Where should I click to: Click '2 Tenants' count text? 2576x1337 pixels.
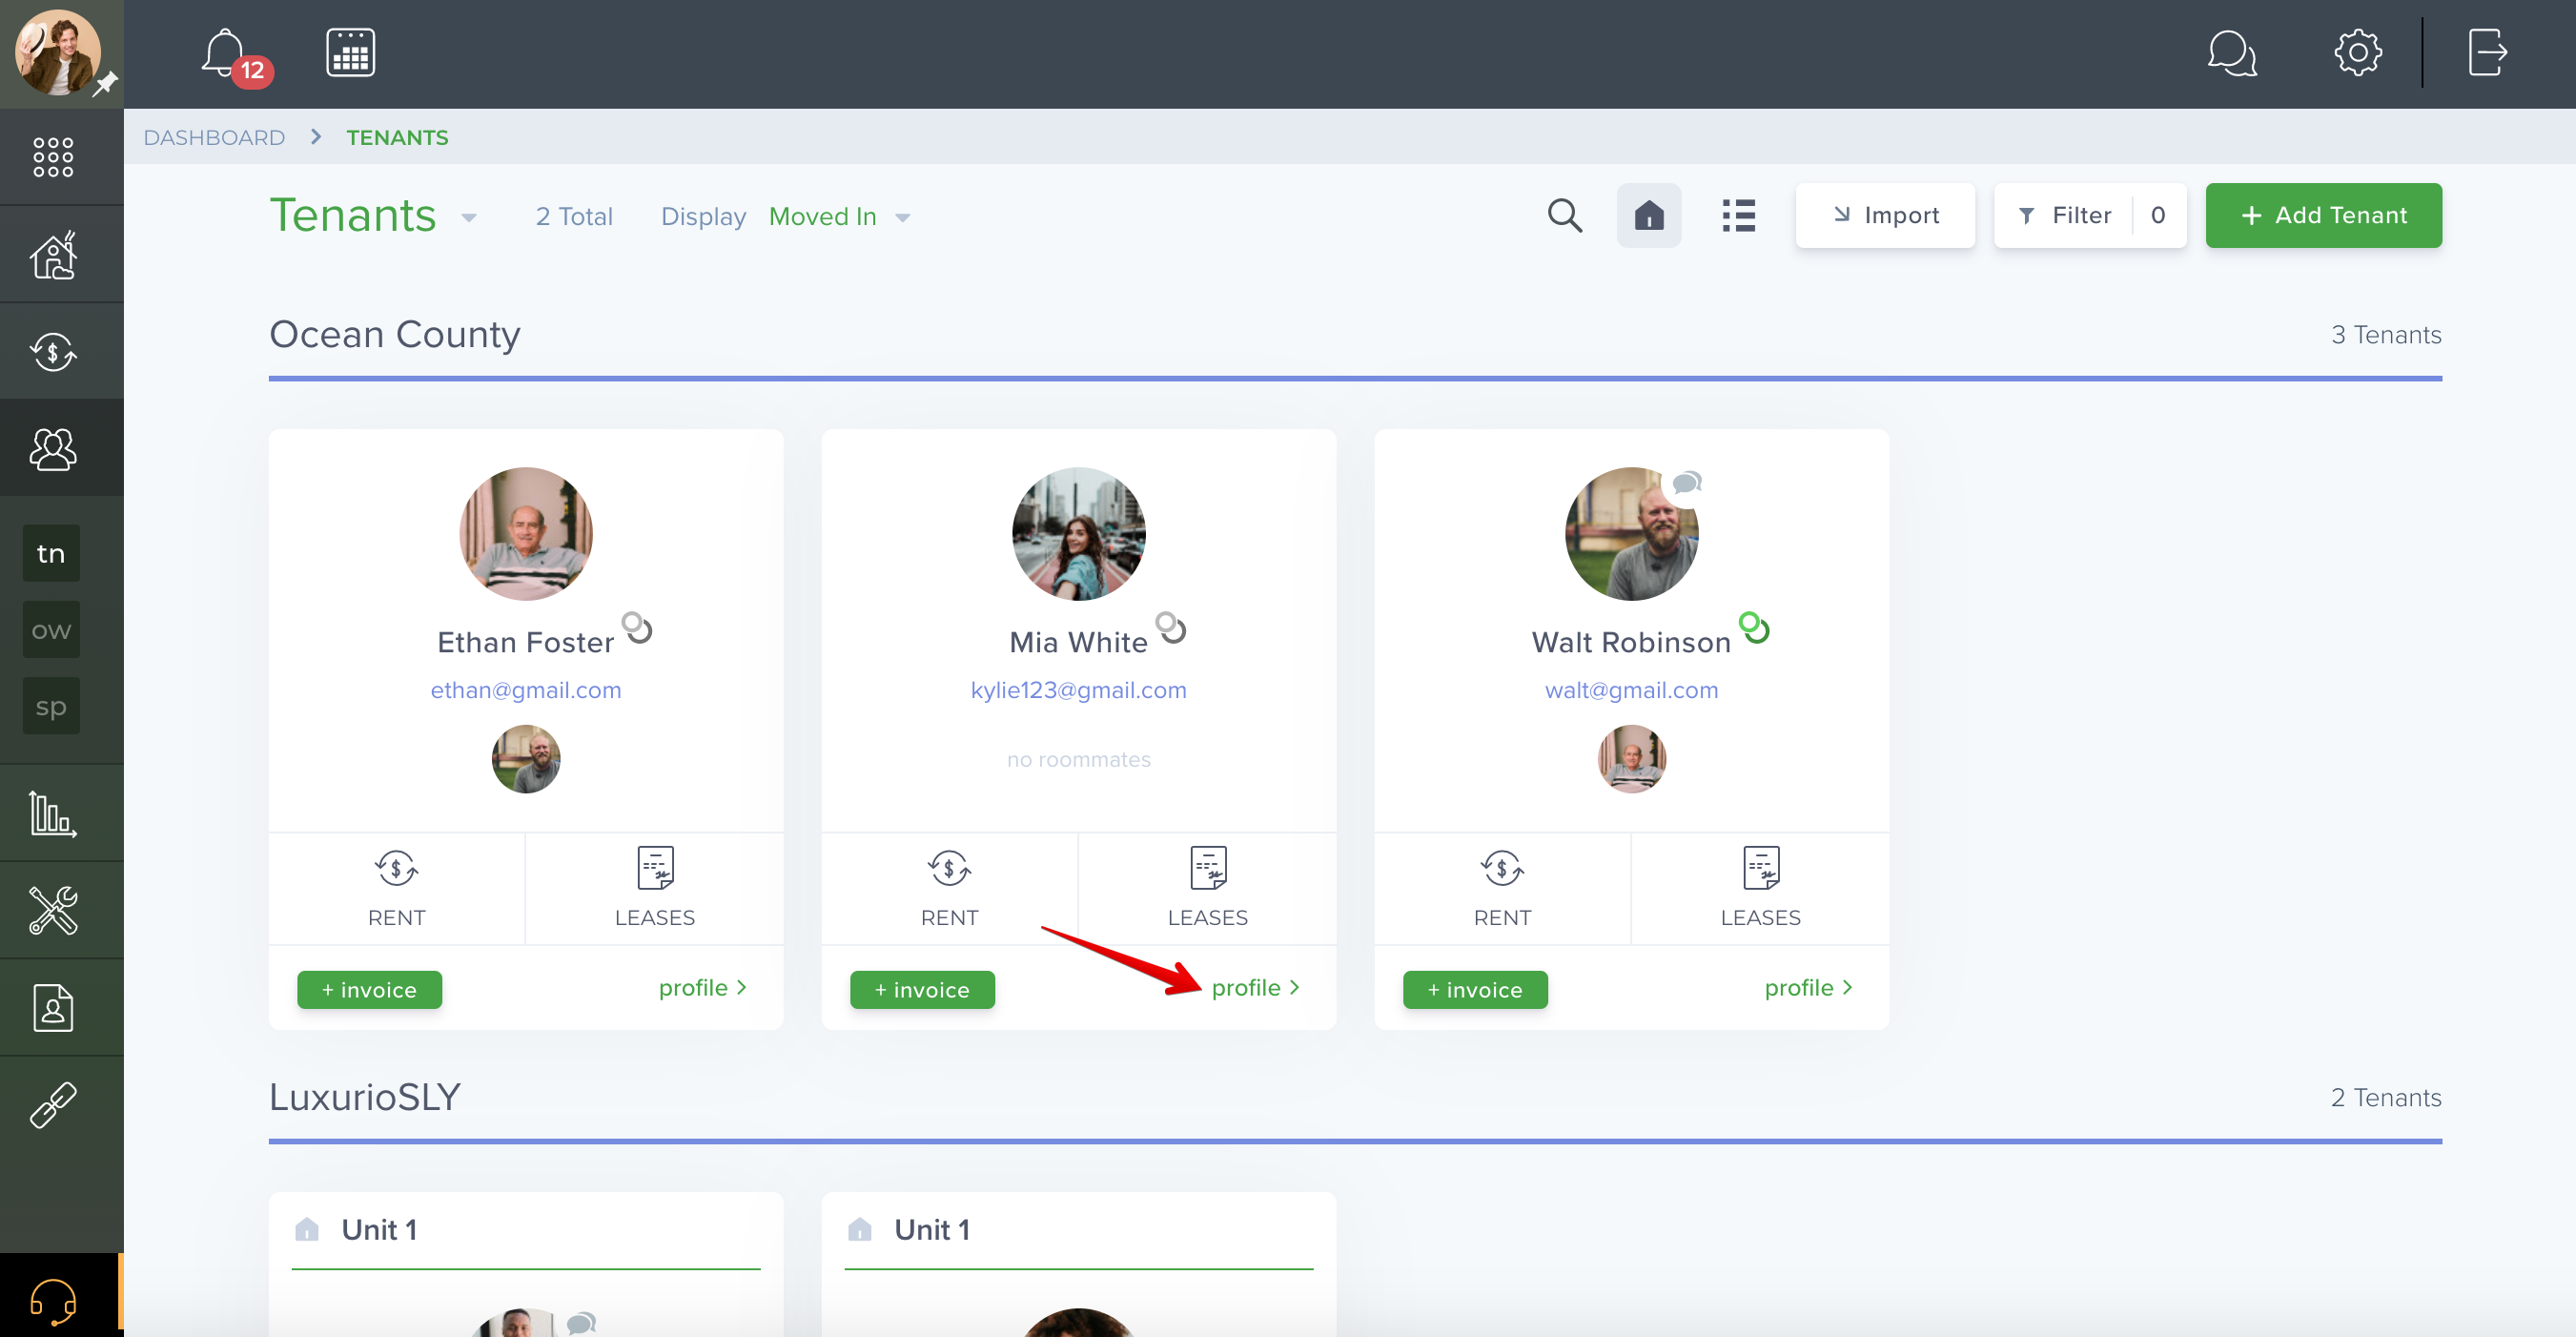(x=2386, y=1097)
